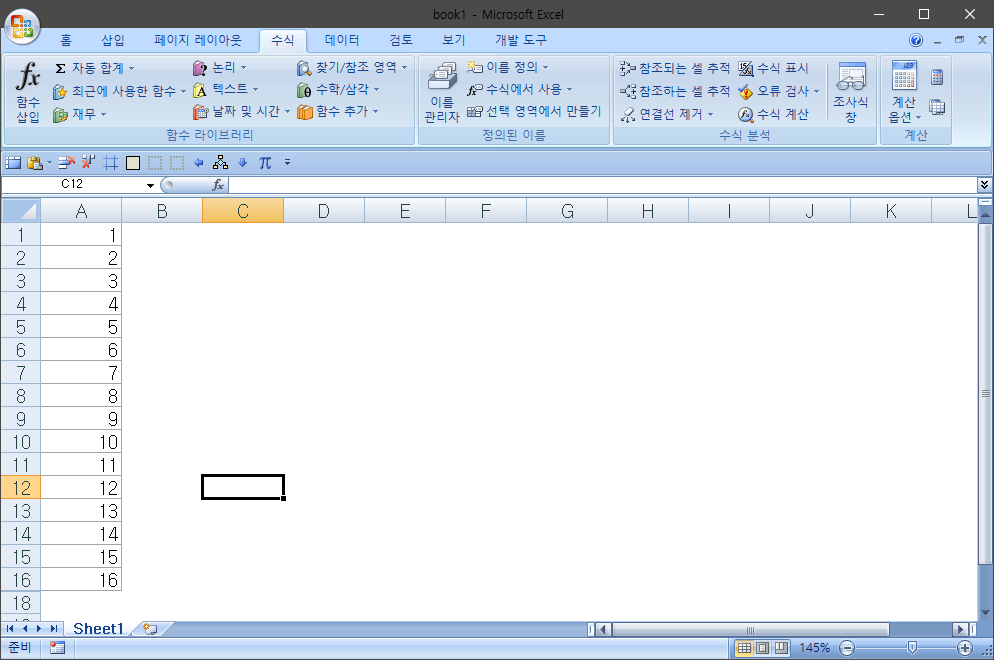Toggle 수식 표시 (Show Formulas)
This screenshot has width=994, height=660.
[773, 68]
